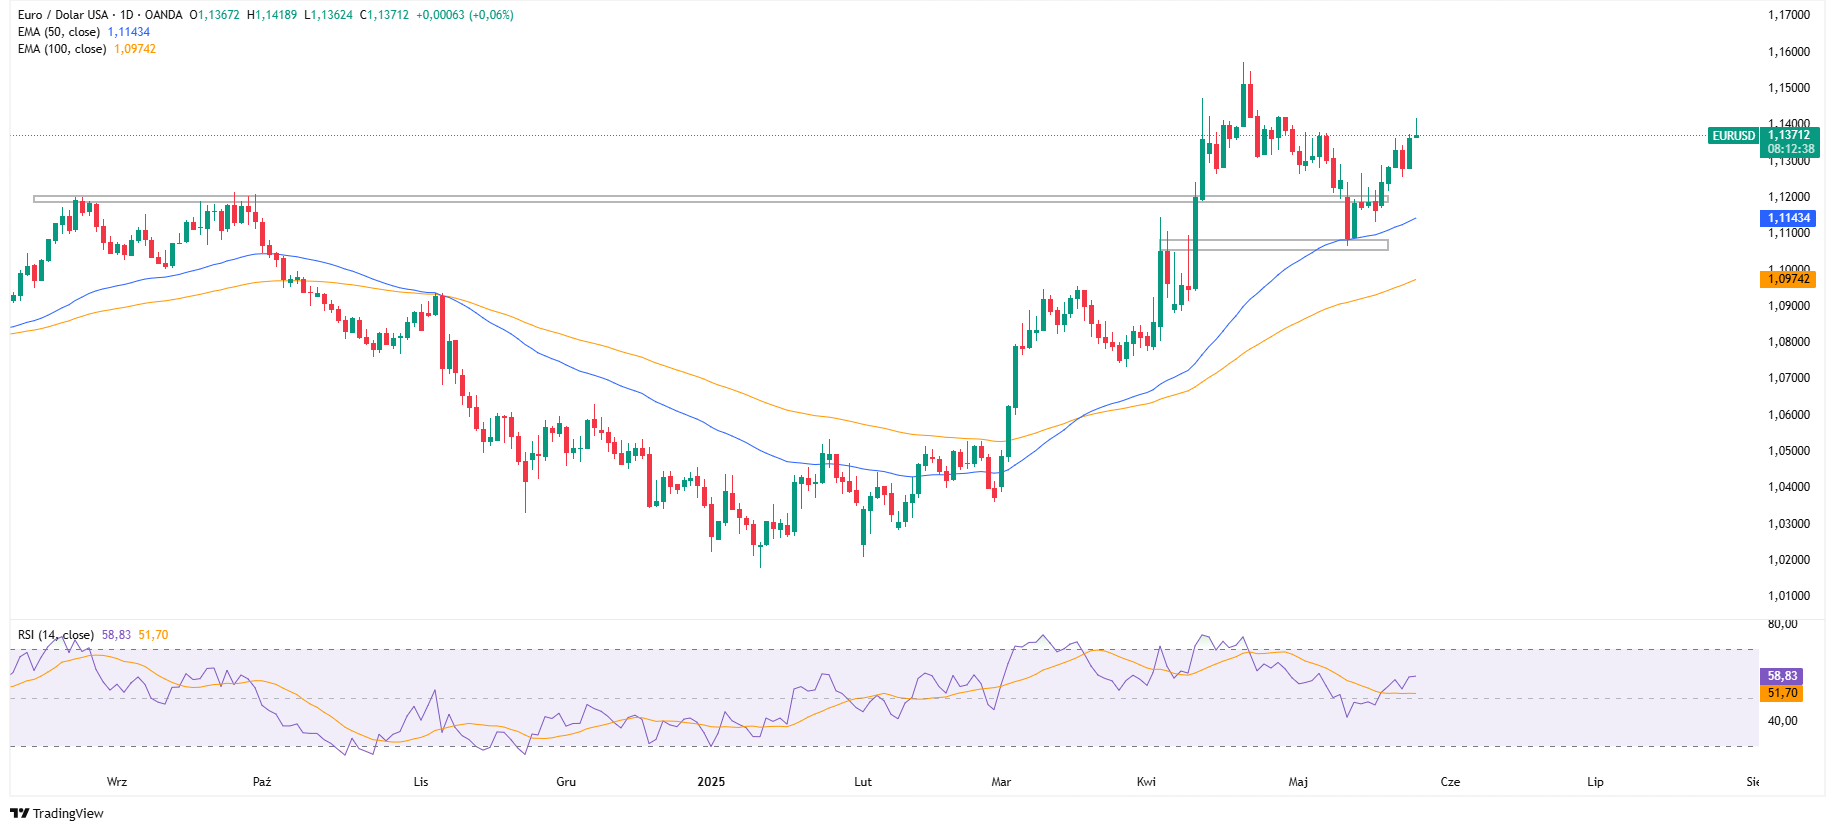
Task: Click the 1,04000 price axis label
Action: [x=1789, y=487]
